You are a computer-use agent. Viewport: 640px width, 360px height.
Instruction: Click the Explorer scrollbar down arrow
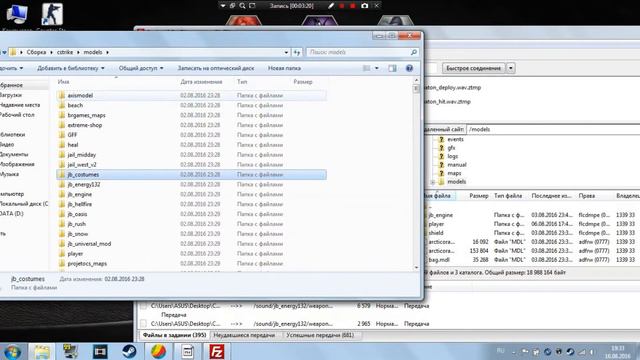point(416,268)
